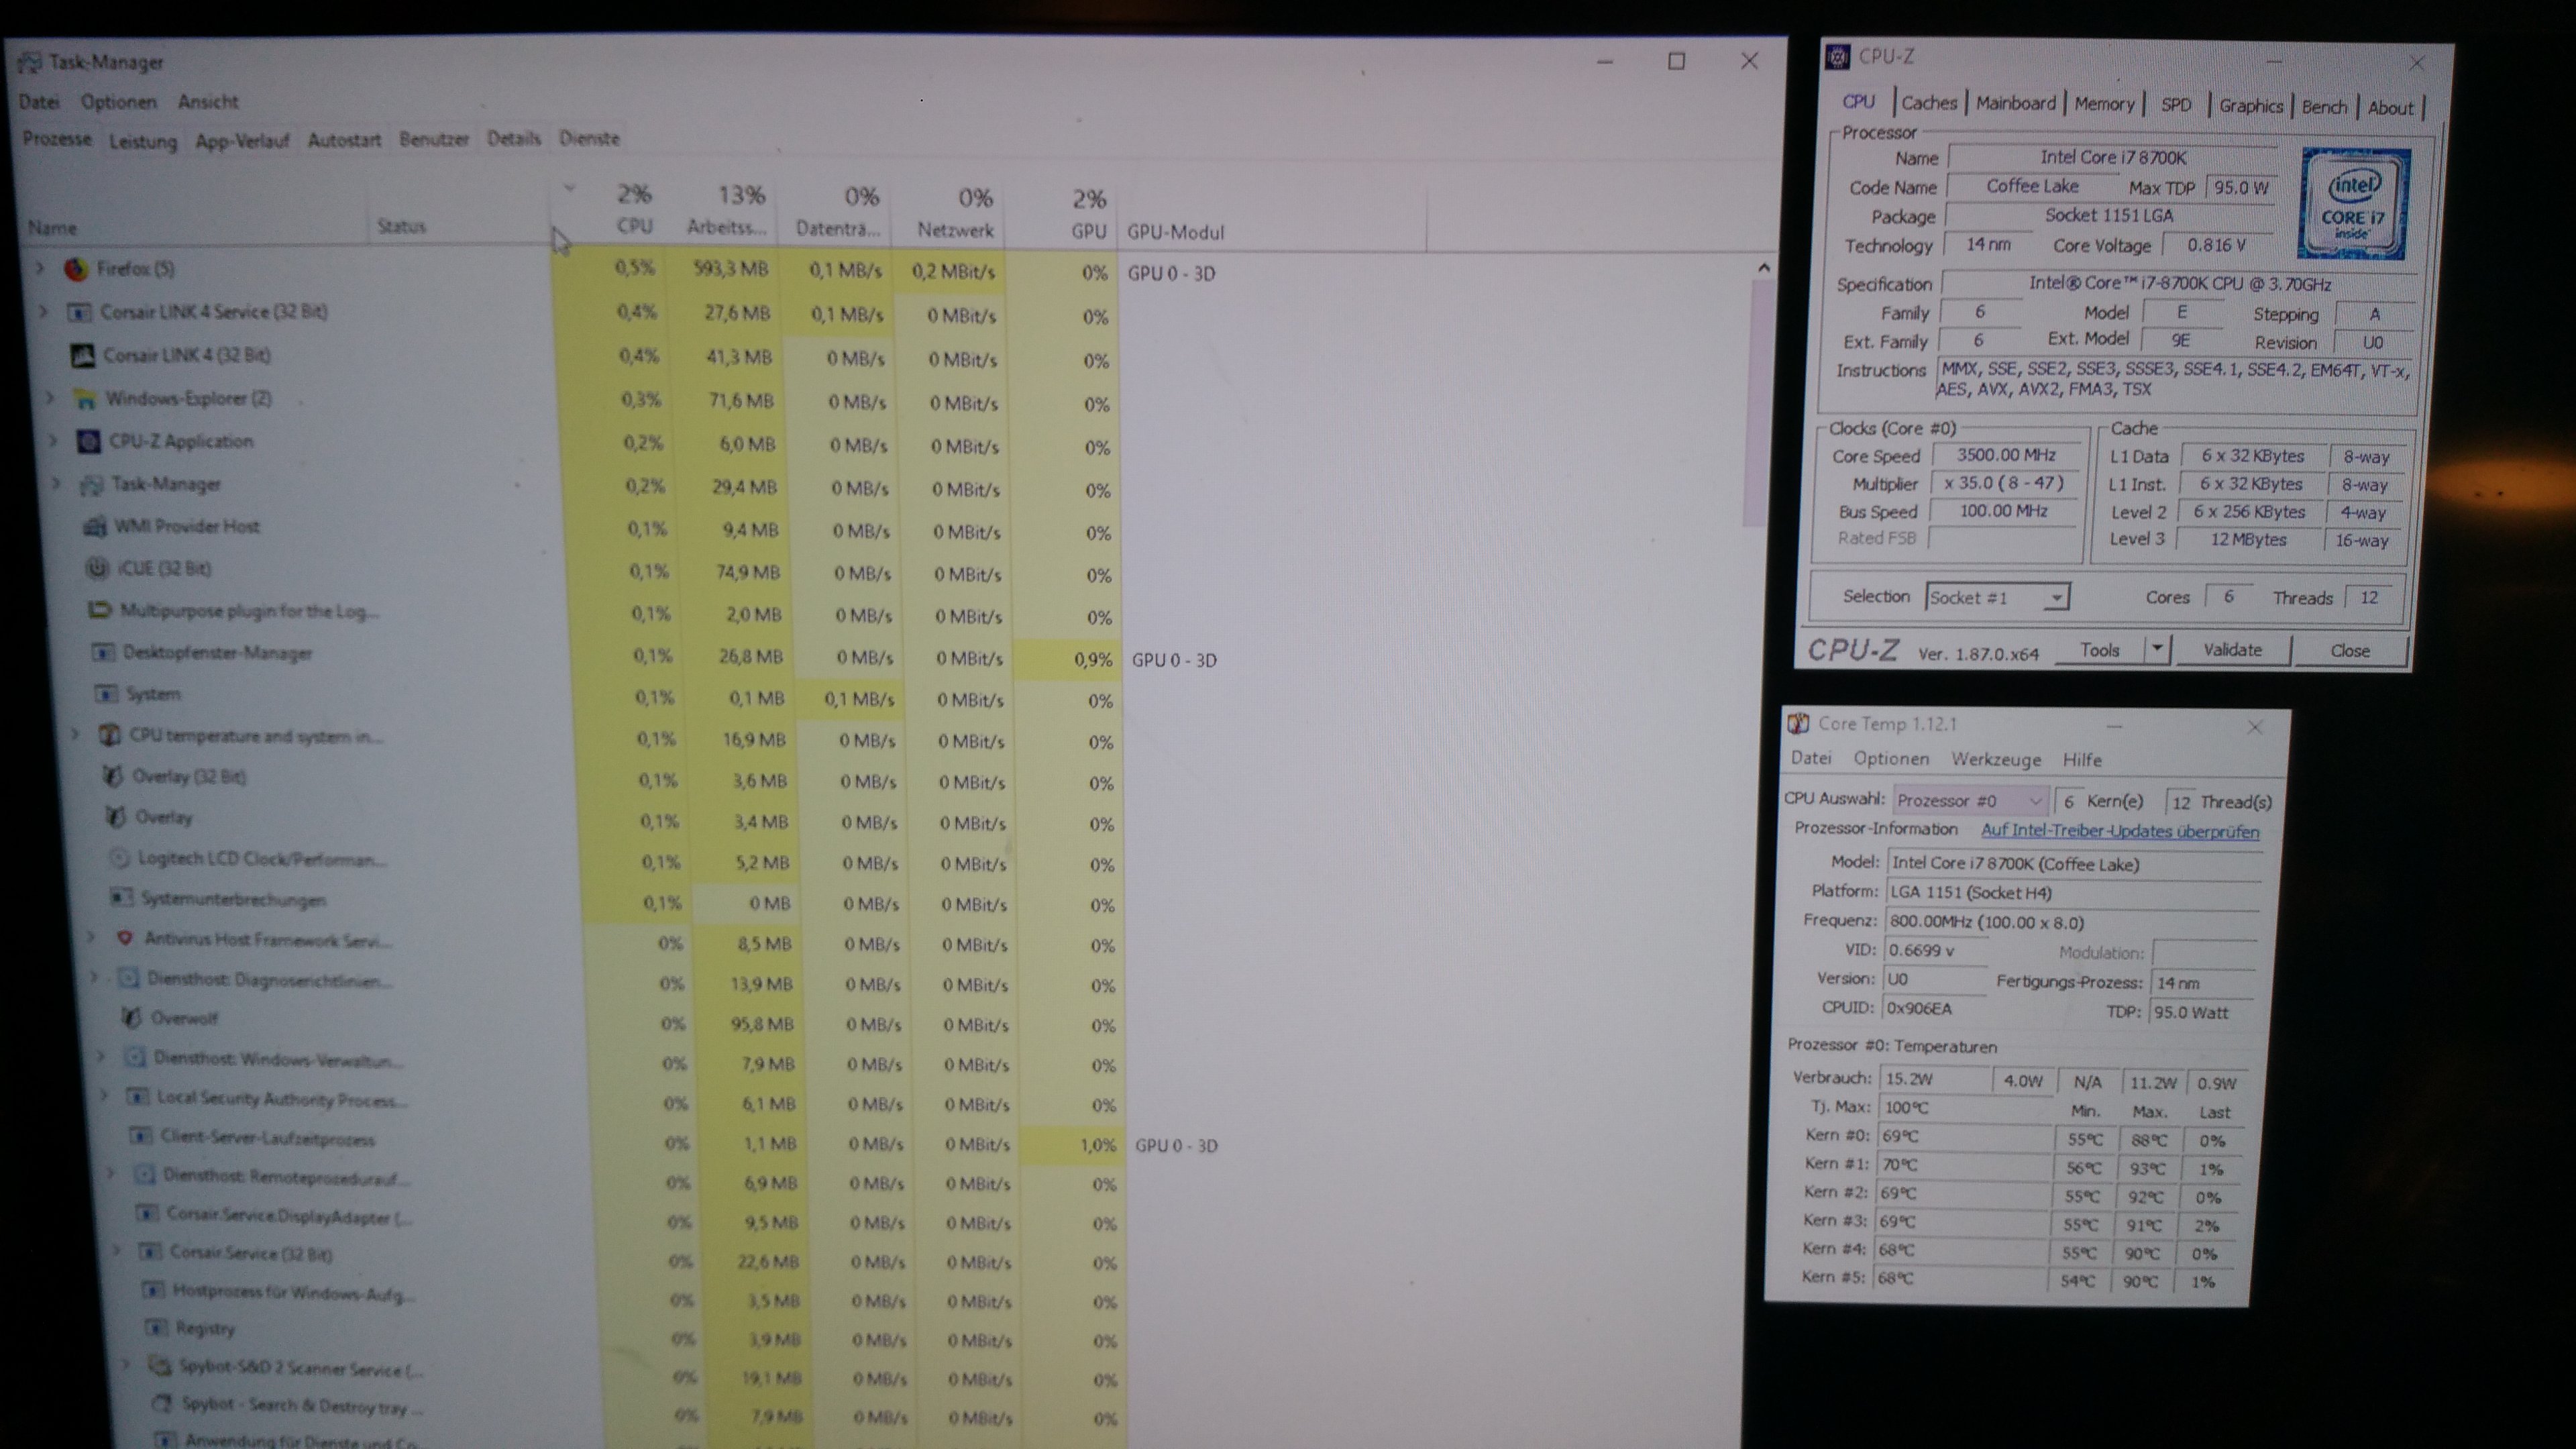This screenshot has width=2576, height=1449.
Task: Click the WMI Provider Host icon
Action: (x=96, y=527)
